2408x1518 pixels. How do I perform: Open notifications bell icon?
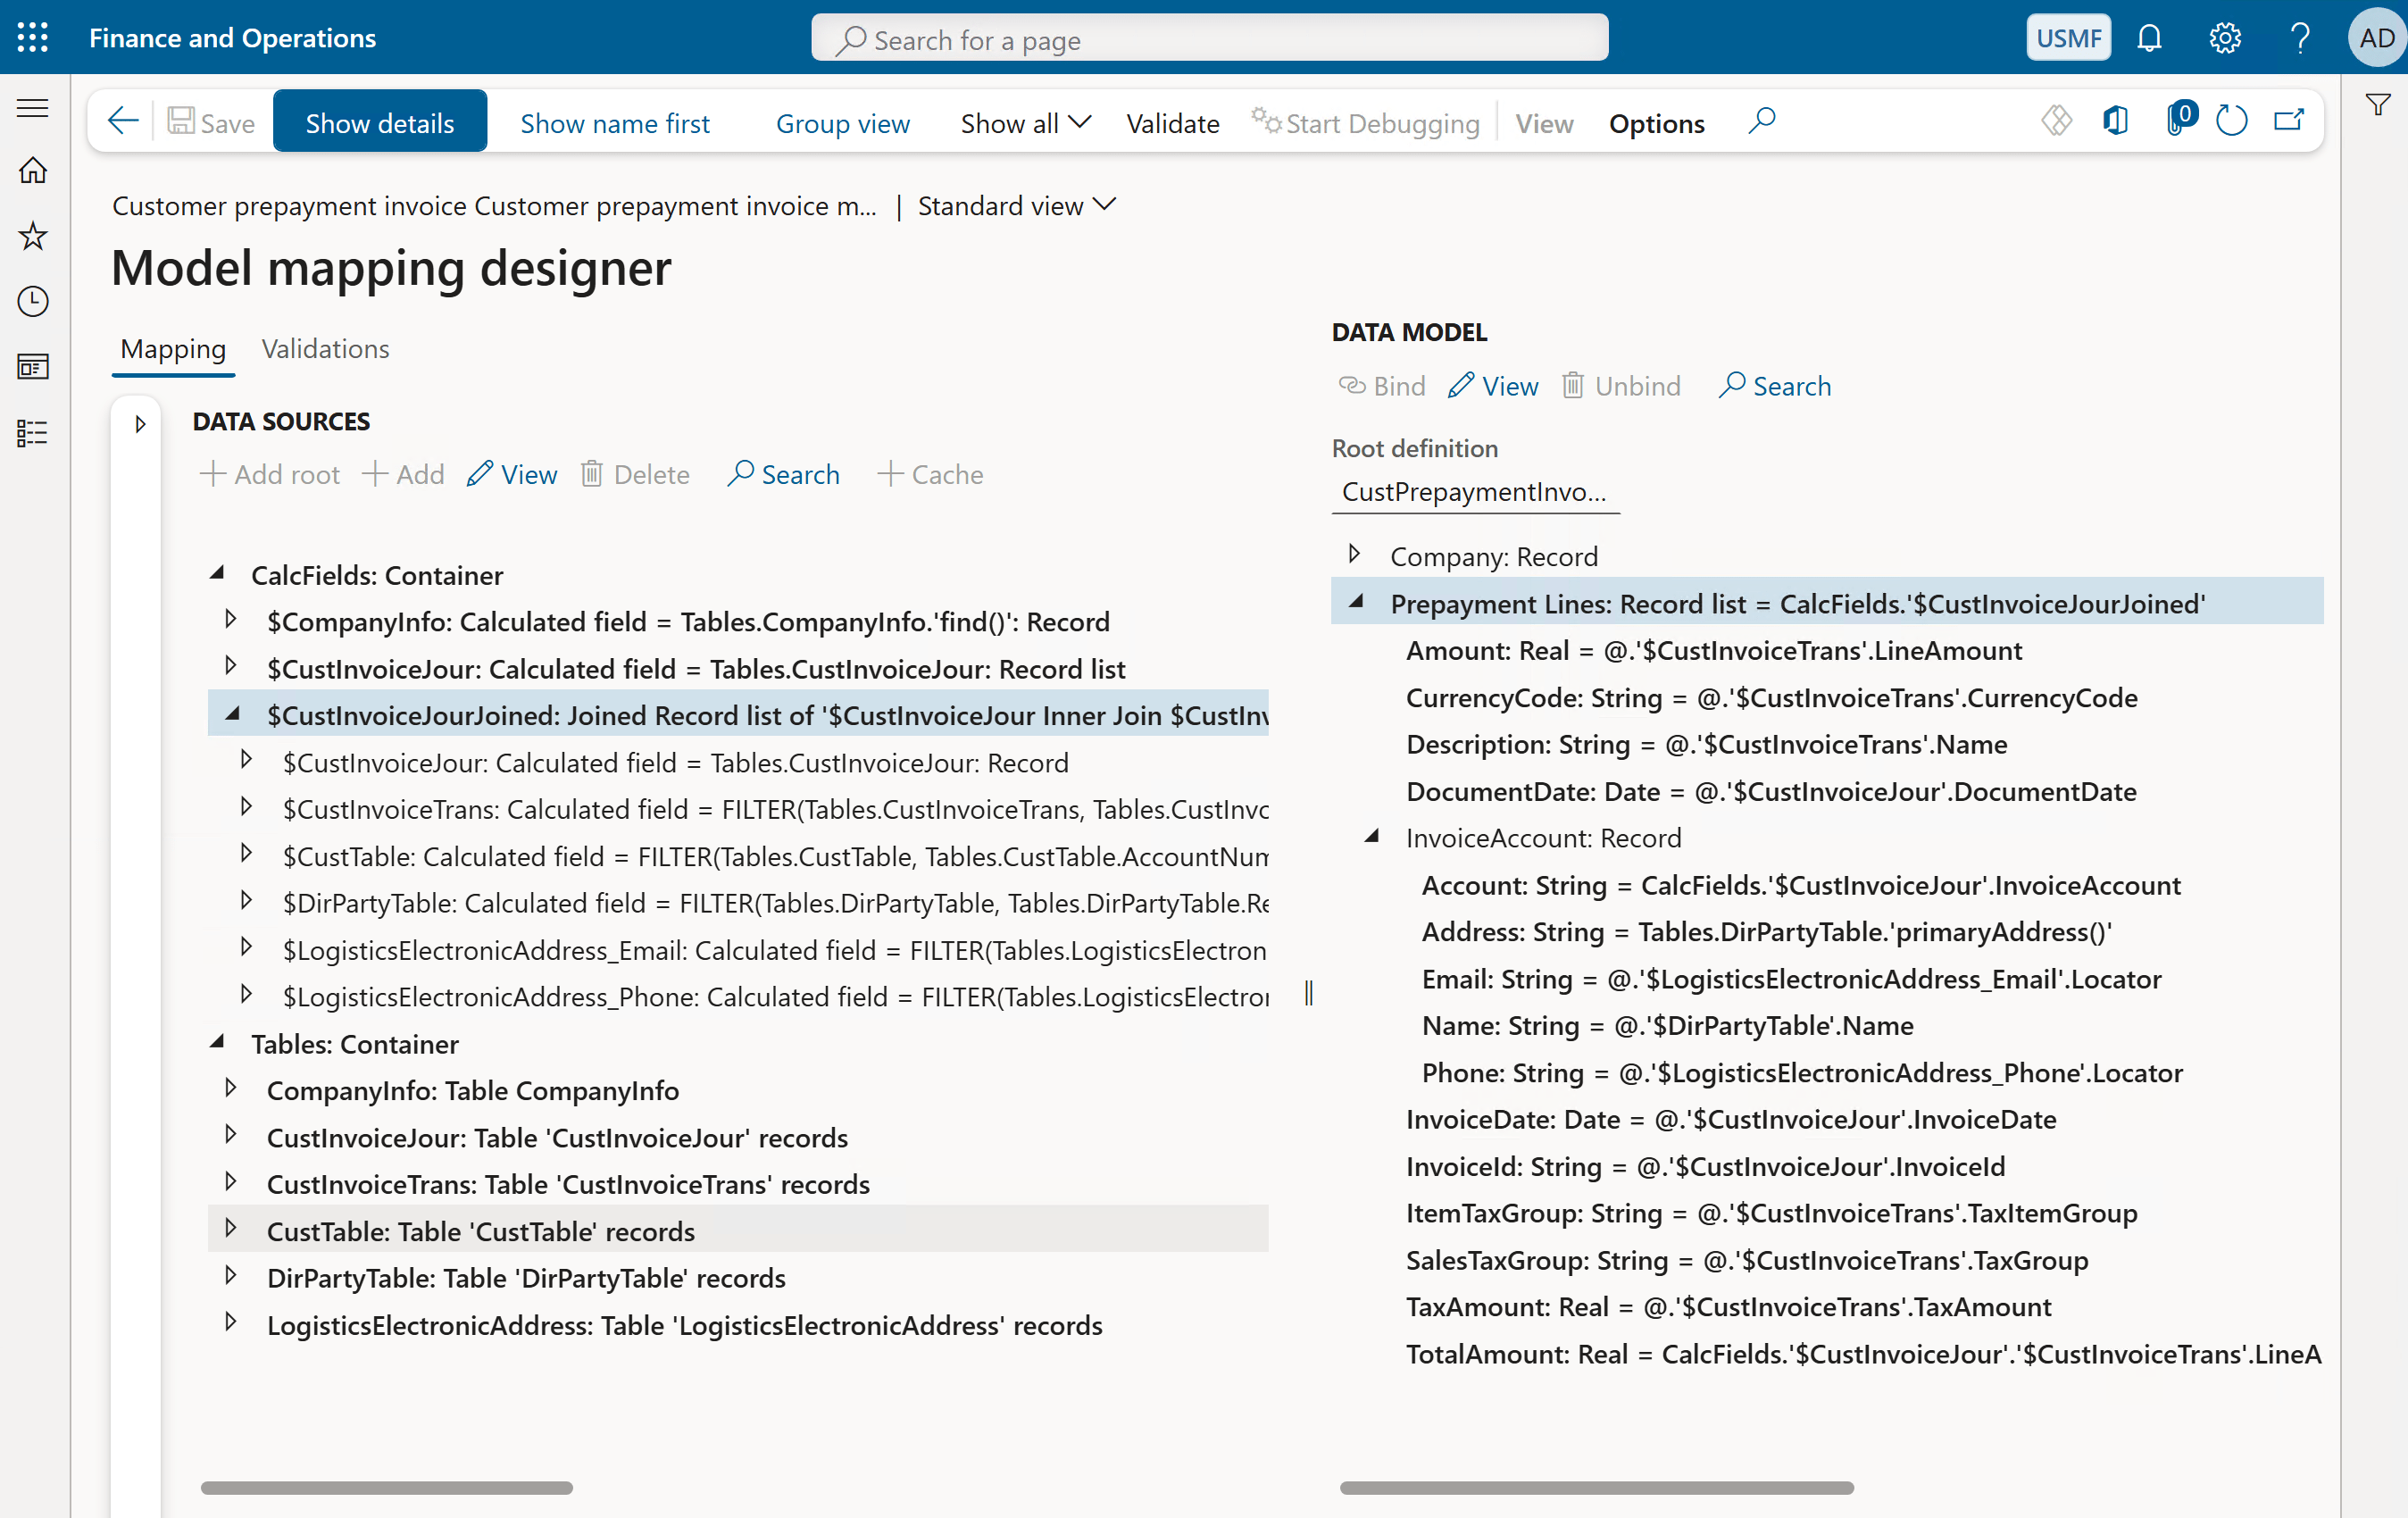pos(2148,38)
